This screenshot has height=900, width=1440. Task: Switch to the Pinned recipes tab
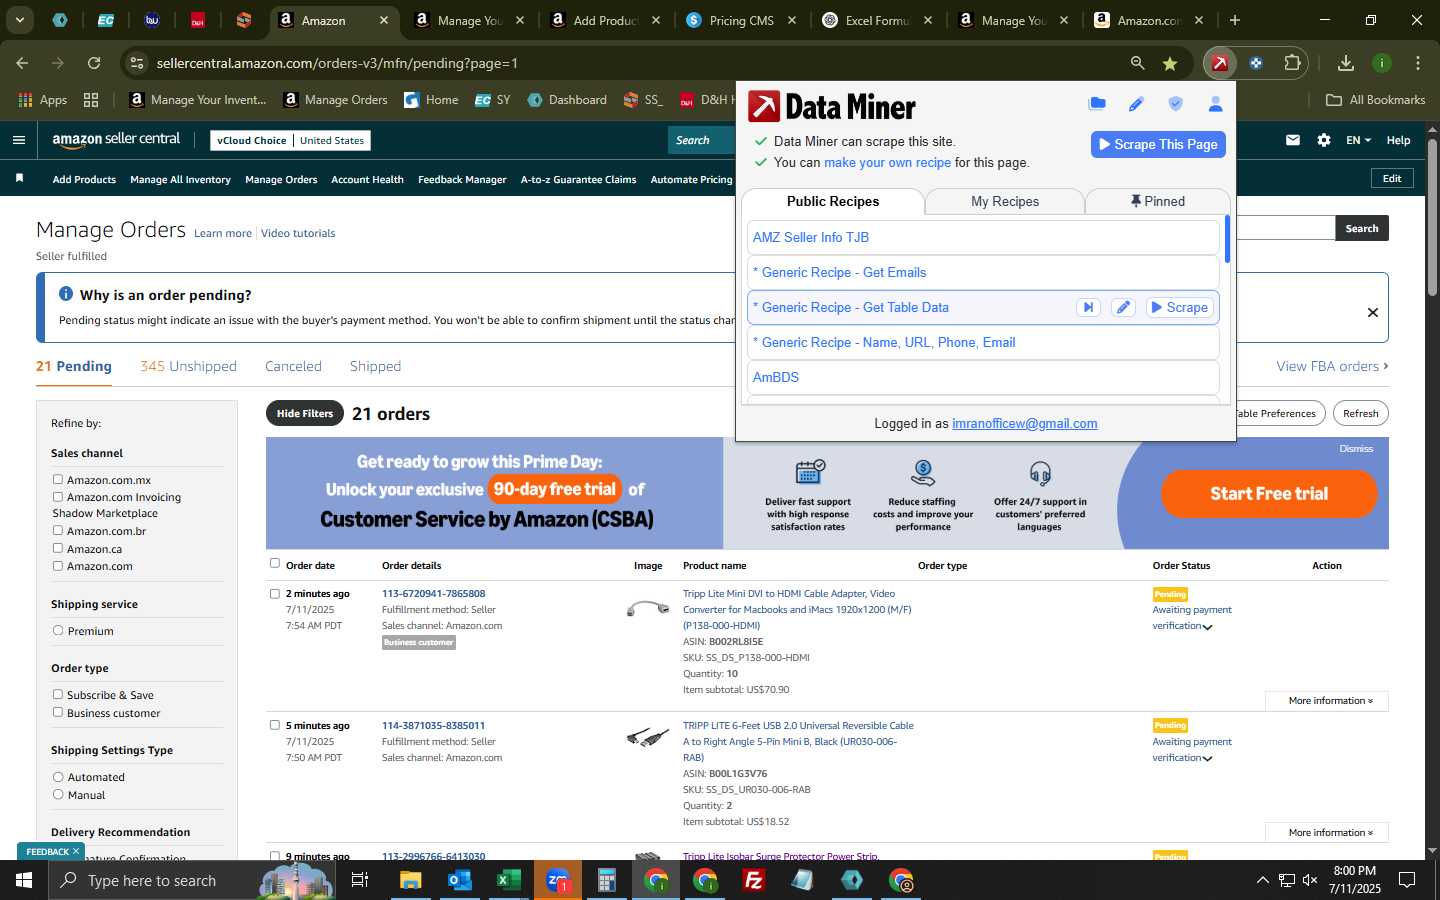1158,201
